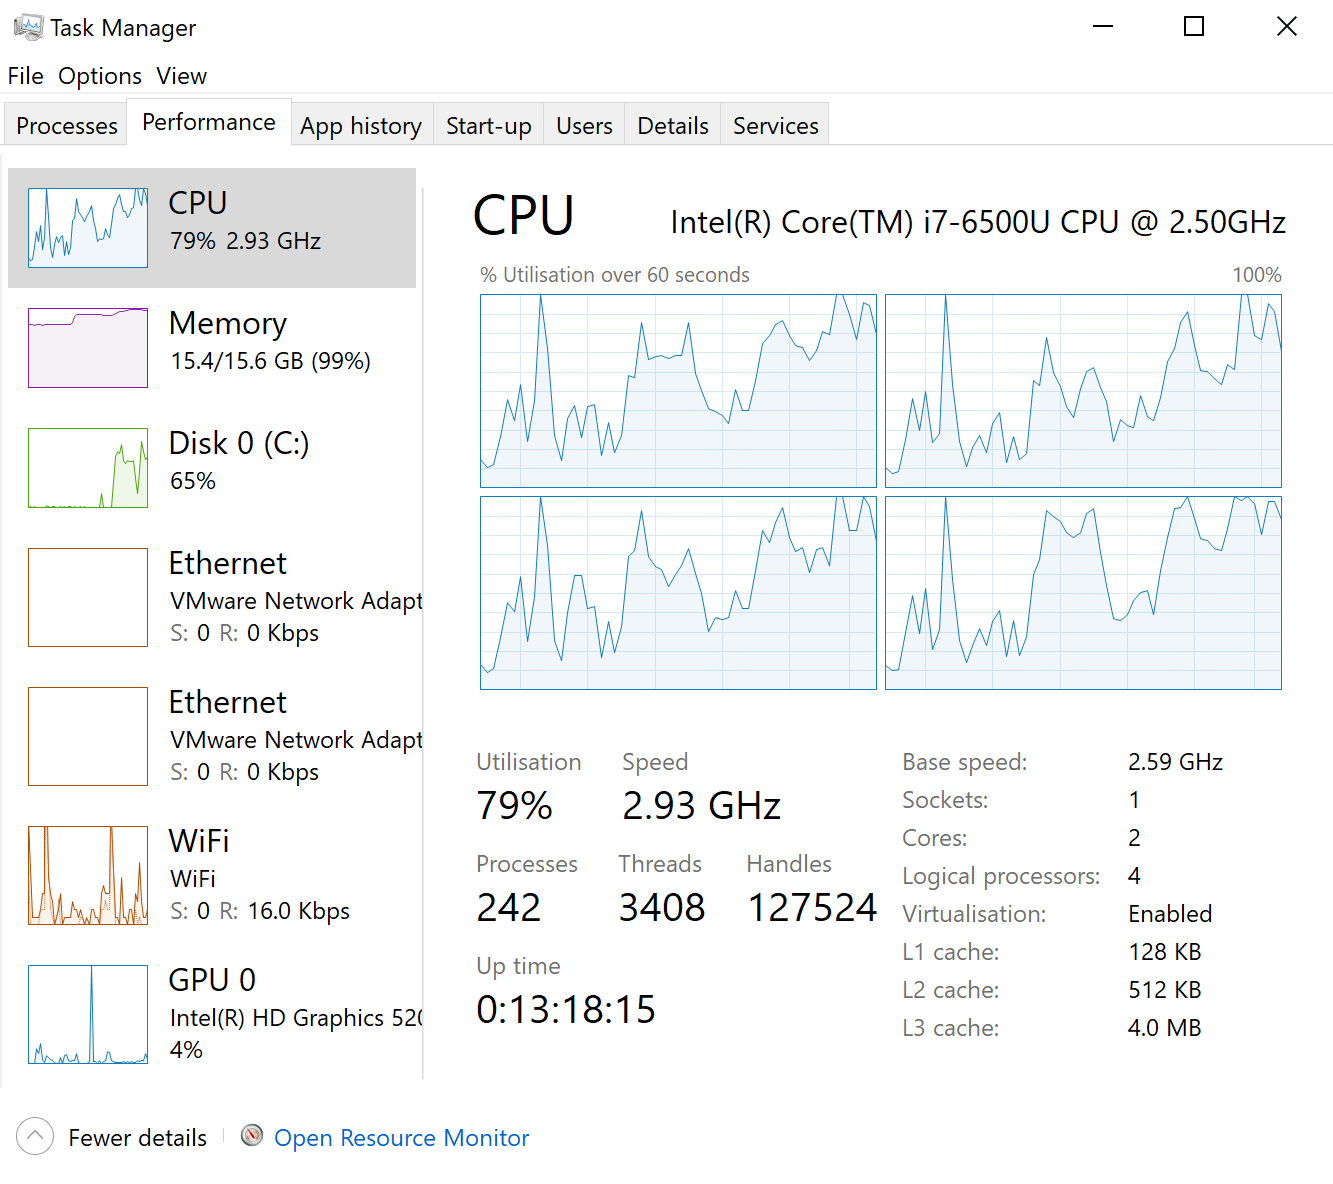Viewport: 1333px width, 1184px height.
Task: Select the first Ethernet graph thumbnail
Action: (x=88, y=597)
